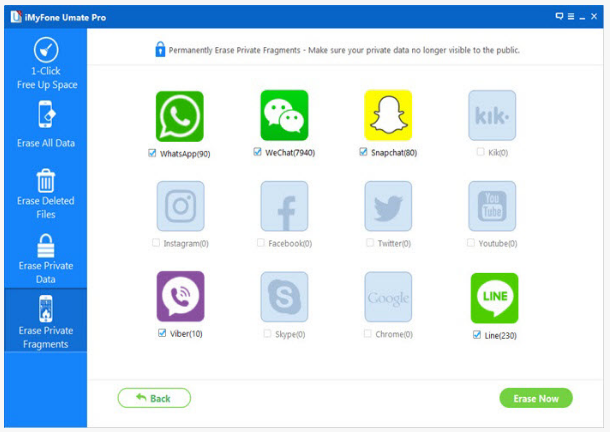The height and width of the screenshot is (432, 610).
Task: Click the WeChat app icon
Action: click(x=284, y=115)
